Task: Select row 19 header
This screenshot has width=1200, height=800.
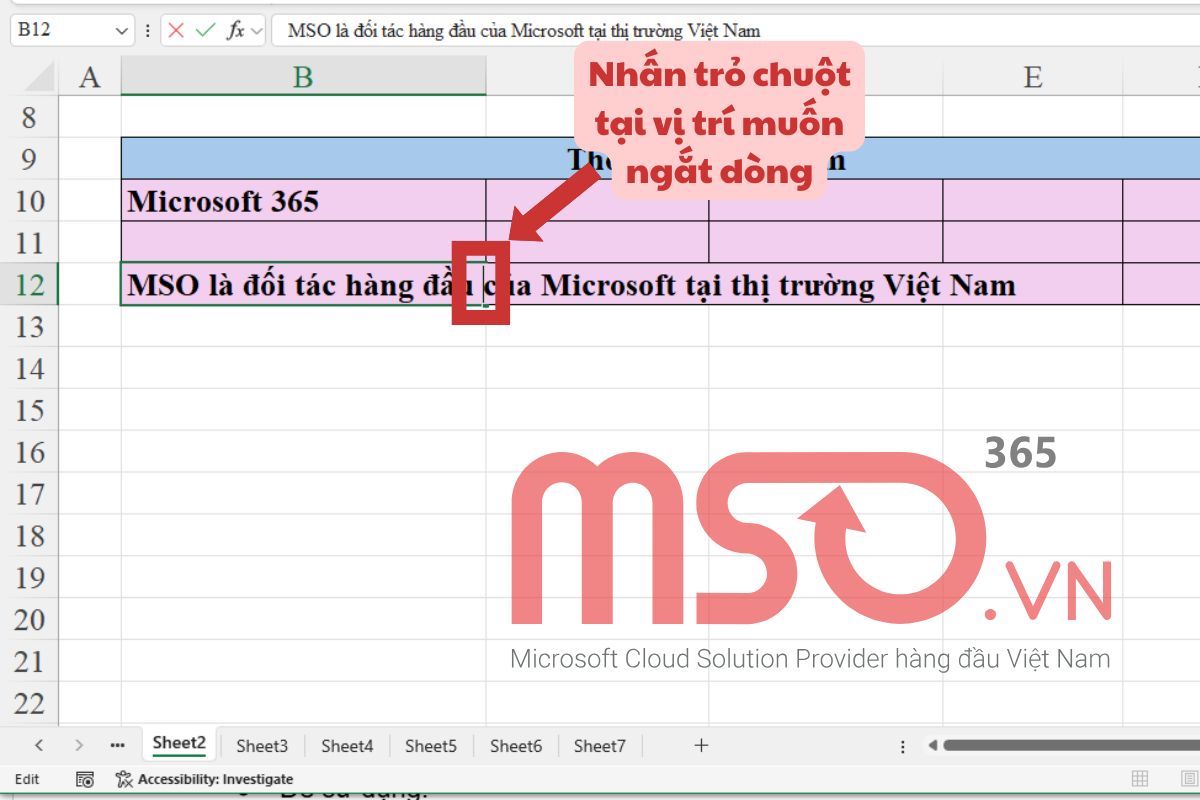Action: pos(29,578)
